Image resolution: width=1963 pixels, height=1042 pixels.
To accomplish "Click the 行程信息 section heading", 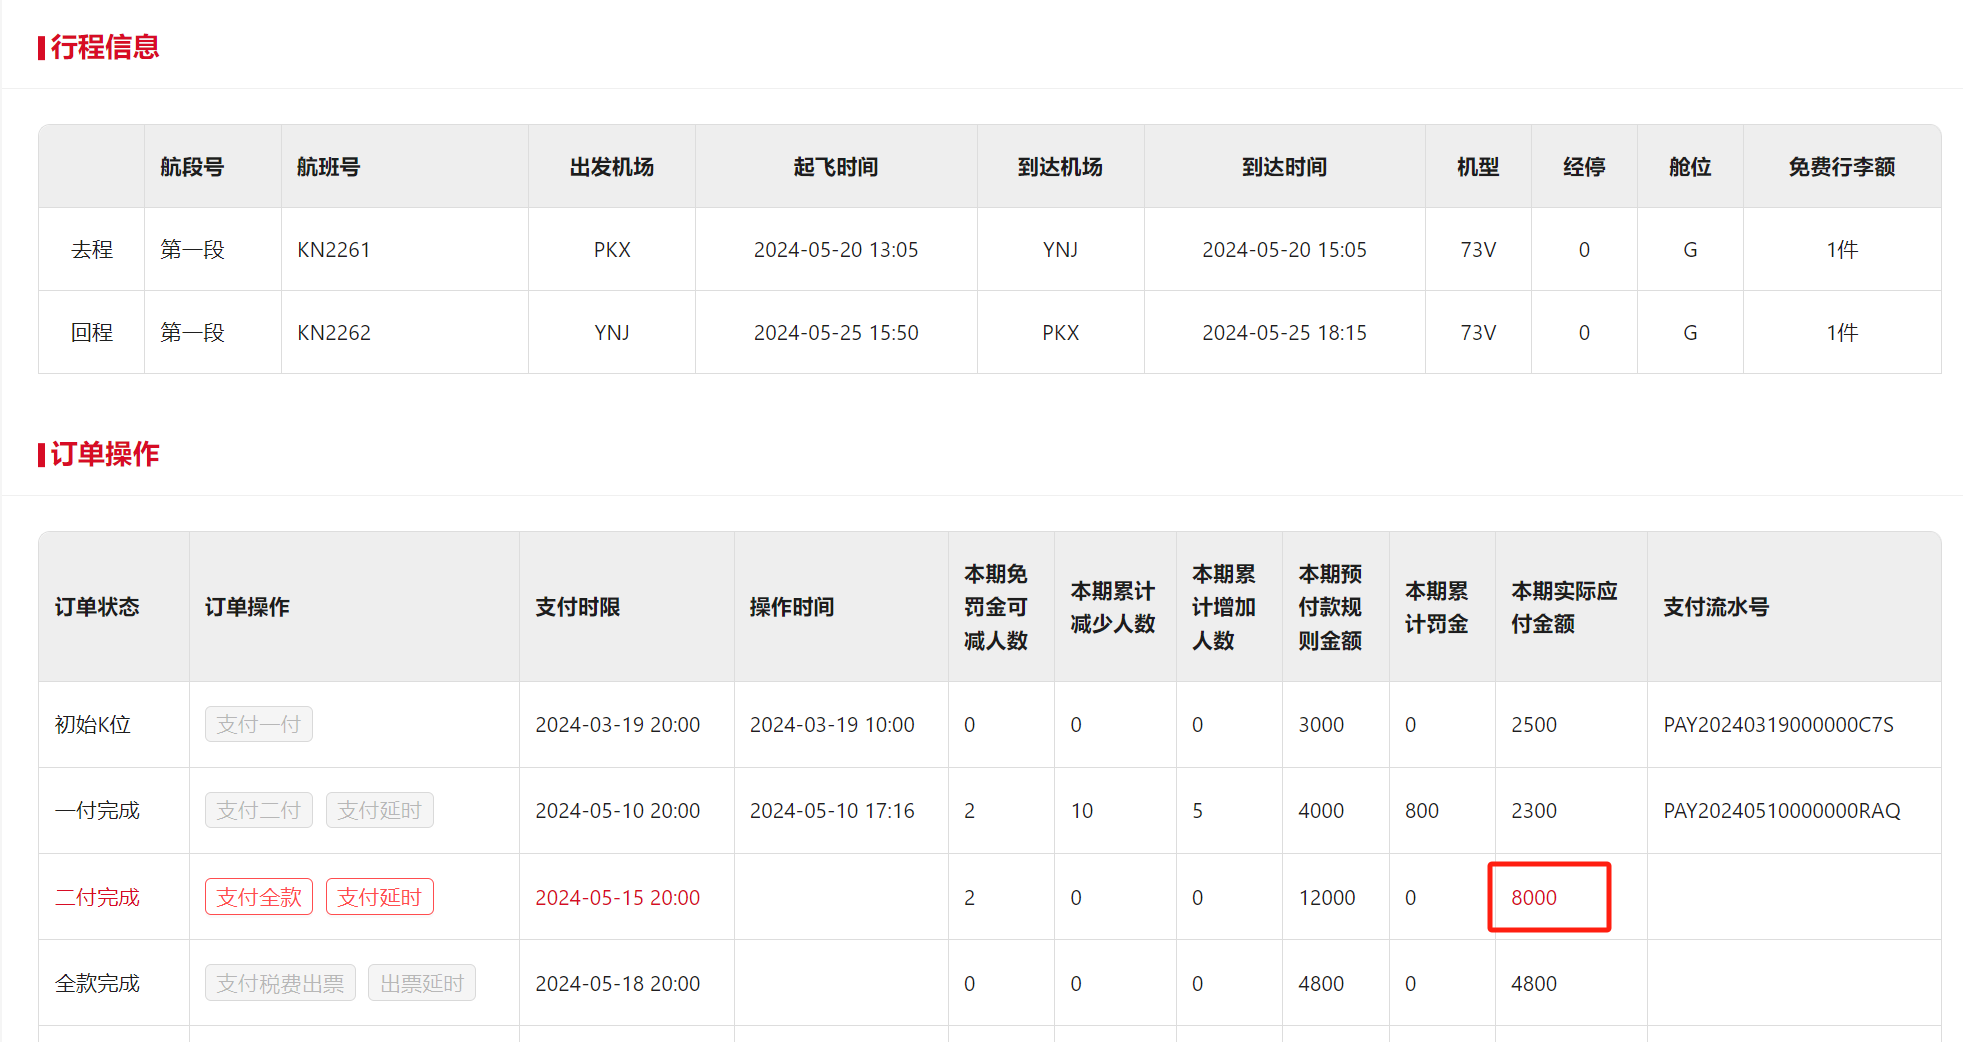I will point(104,47).
